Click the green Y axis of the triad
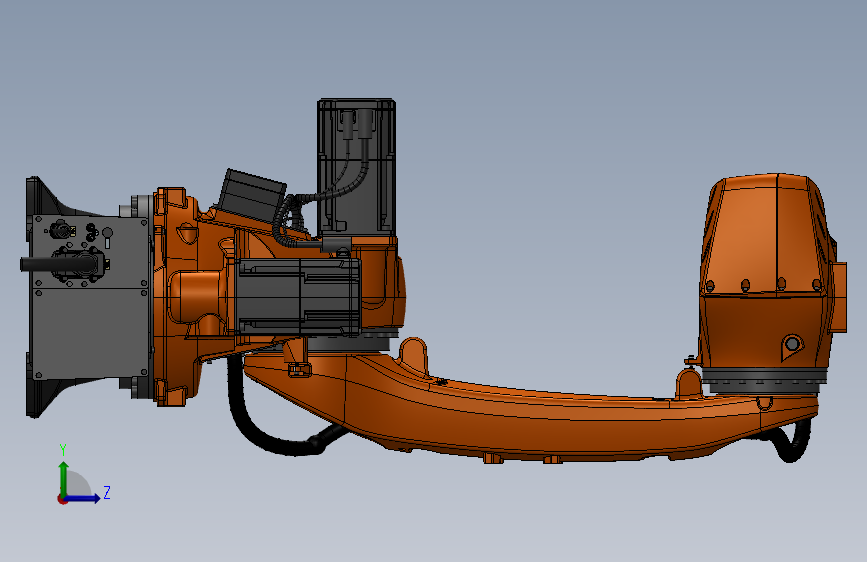867x562 pixels. [x=64, y=479]
